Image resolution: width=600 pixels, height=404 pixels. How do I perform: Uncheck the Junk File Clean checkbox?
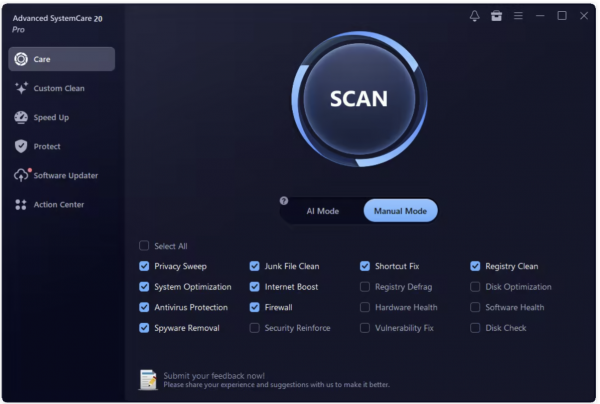[254, 266]
